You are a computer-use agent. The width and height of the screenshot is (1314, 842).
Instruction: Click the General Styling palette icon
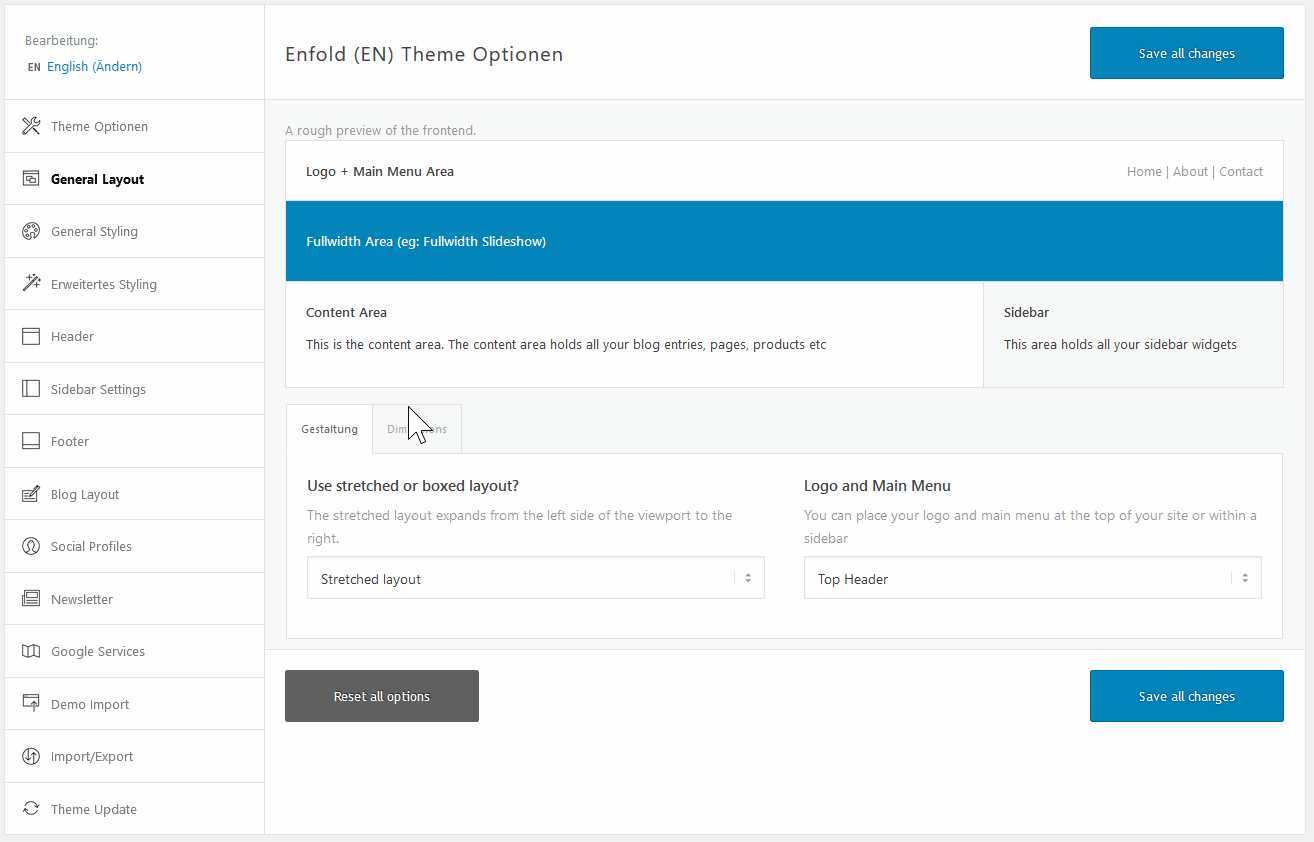coord(31,232)
